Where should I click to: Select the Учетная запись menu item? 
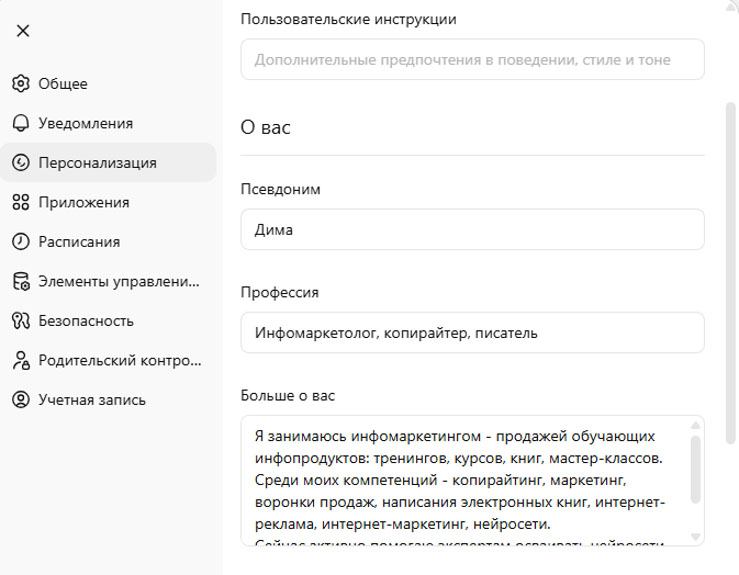[x=92, y=400]
